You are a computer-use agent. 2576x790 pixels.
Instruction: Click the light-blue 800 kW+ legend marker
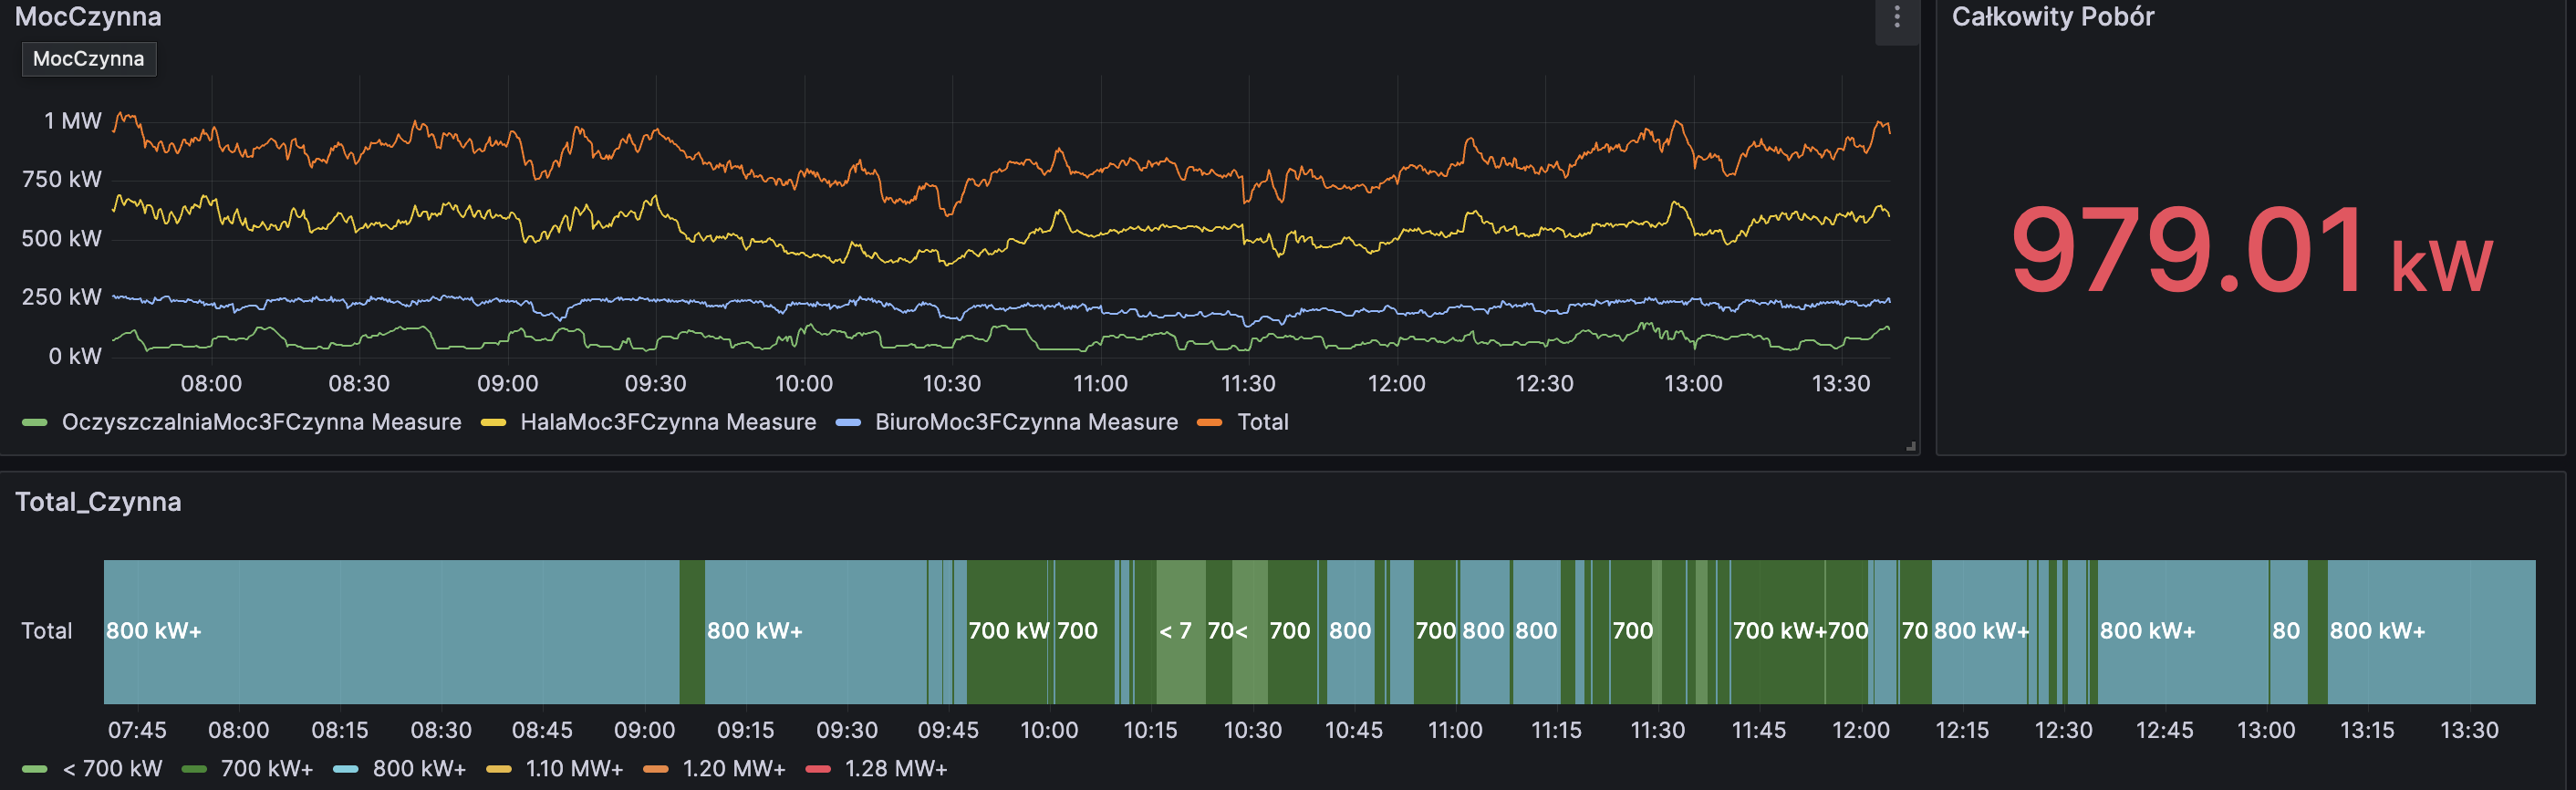pos(346,769)
